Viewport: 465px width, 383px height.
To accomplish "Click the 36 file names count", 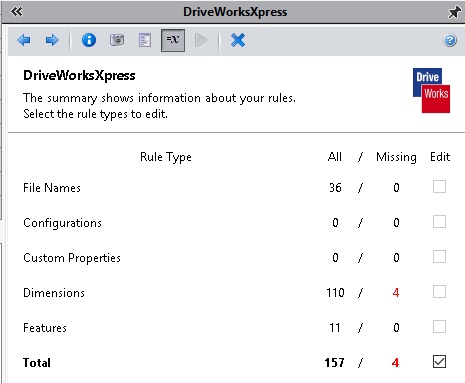I will coord(335,188).
